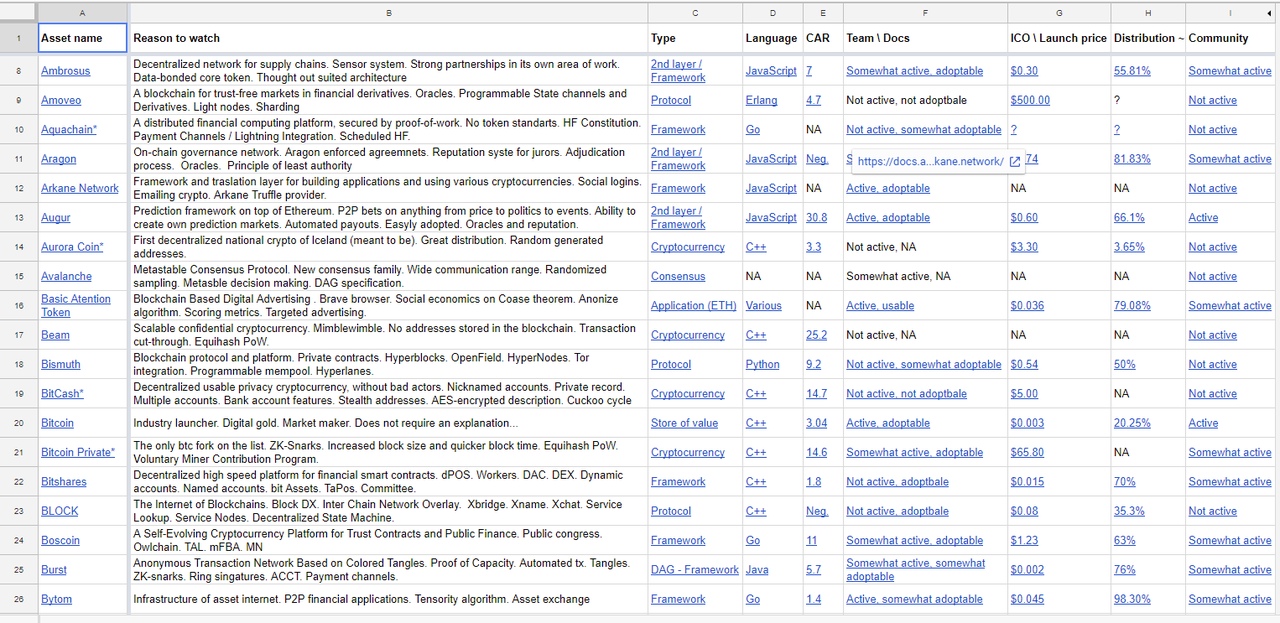
Task: Open the Bytom asset link
Action: (57, 599)
